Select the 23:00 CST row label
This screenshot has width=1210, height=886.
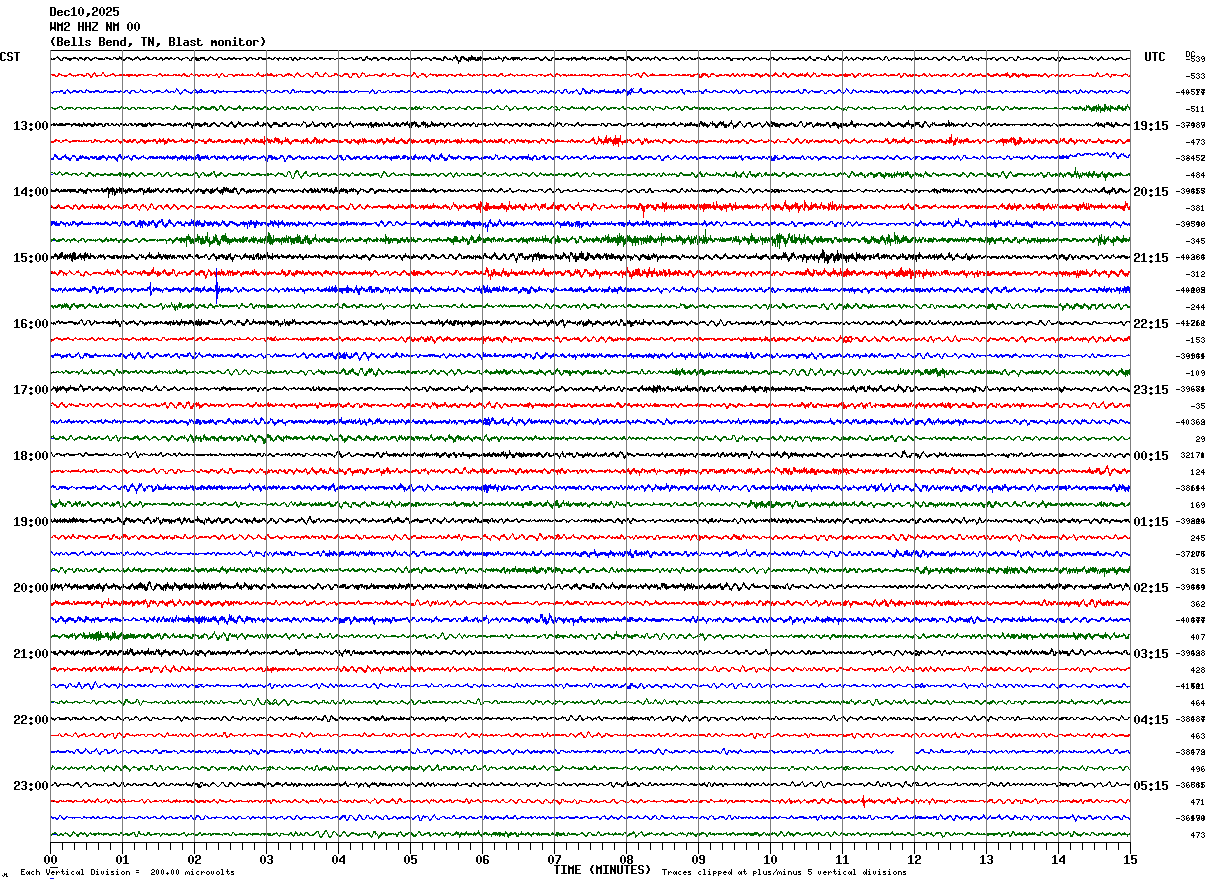coord(31,786)
